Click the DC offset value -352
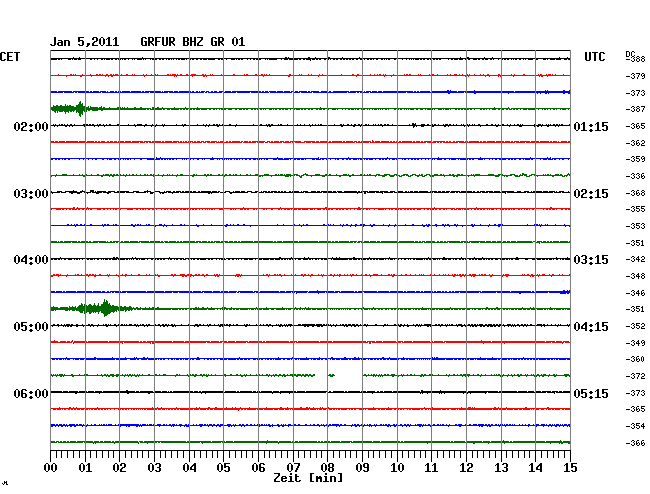This screenshot has height=494, width=650. (635, 327)
